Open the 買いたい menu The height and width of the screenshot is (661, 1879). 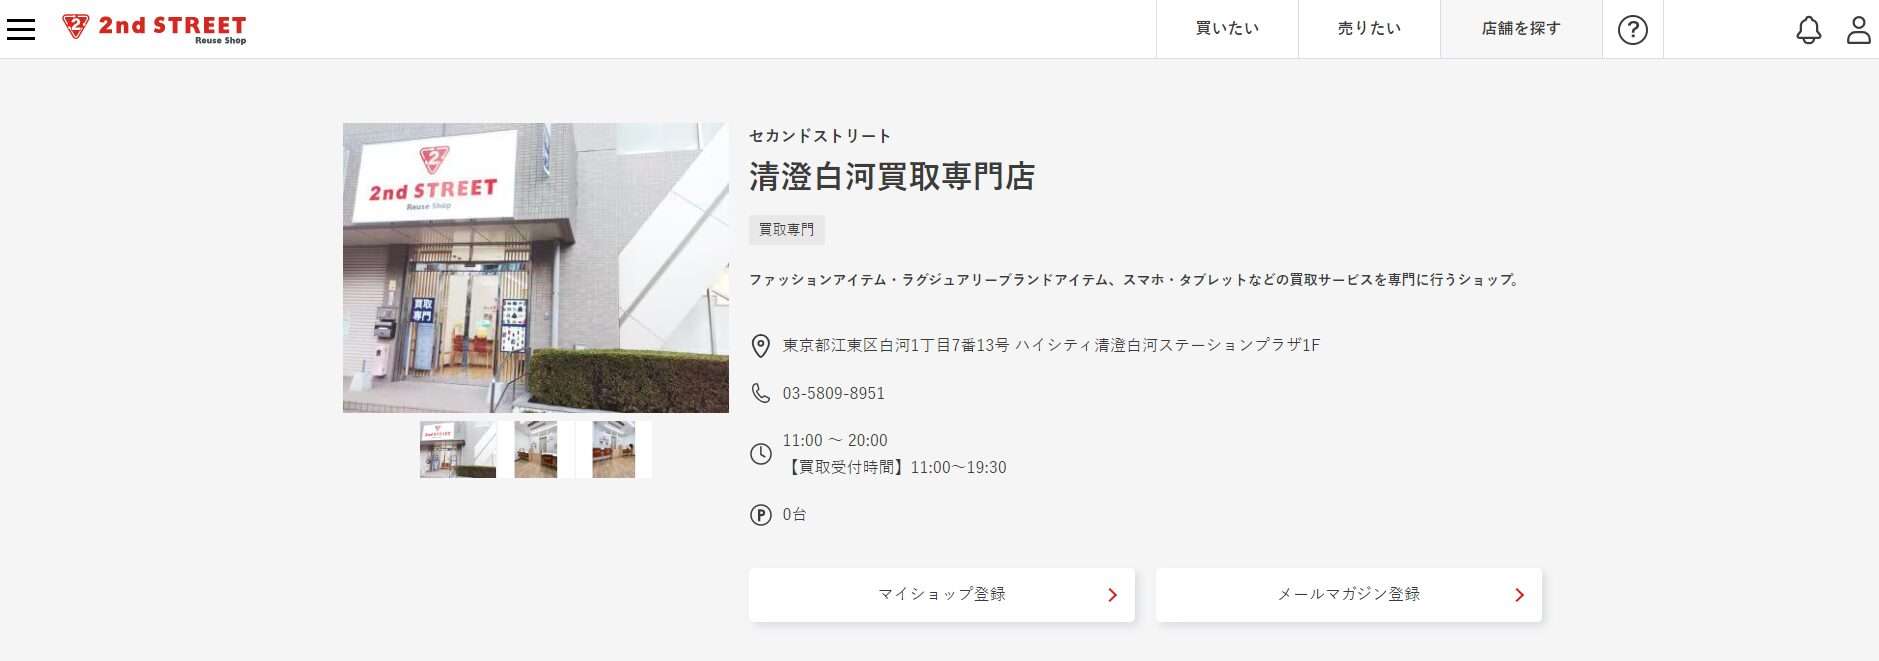(x=1227, y=29)
